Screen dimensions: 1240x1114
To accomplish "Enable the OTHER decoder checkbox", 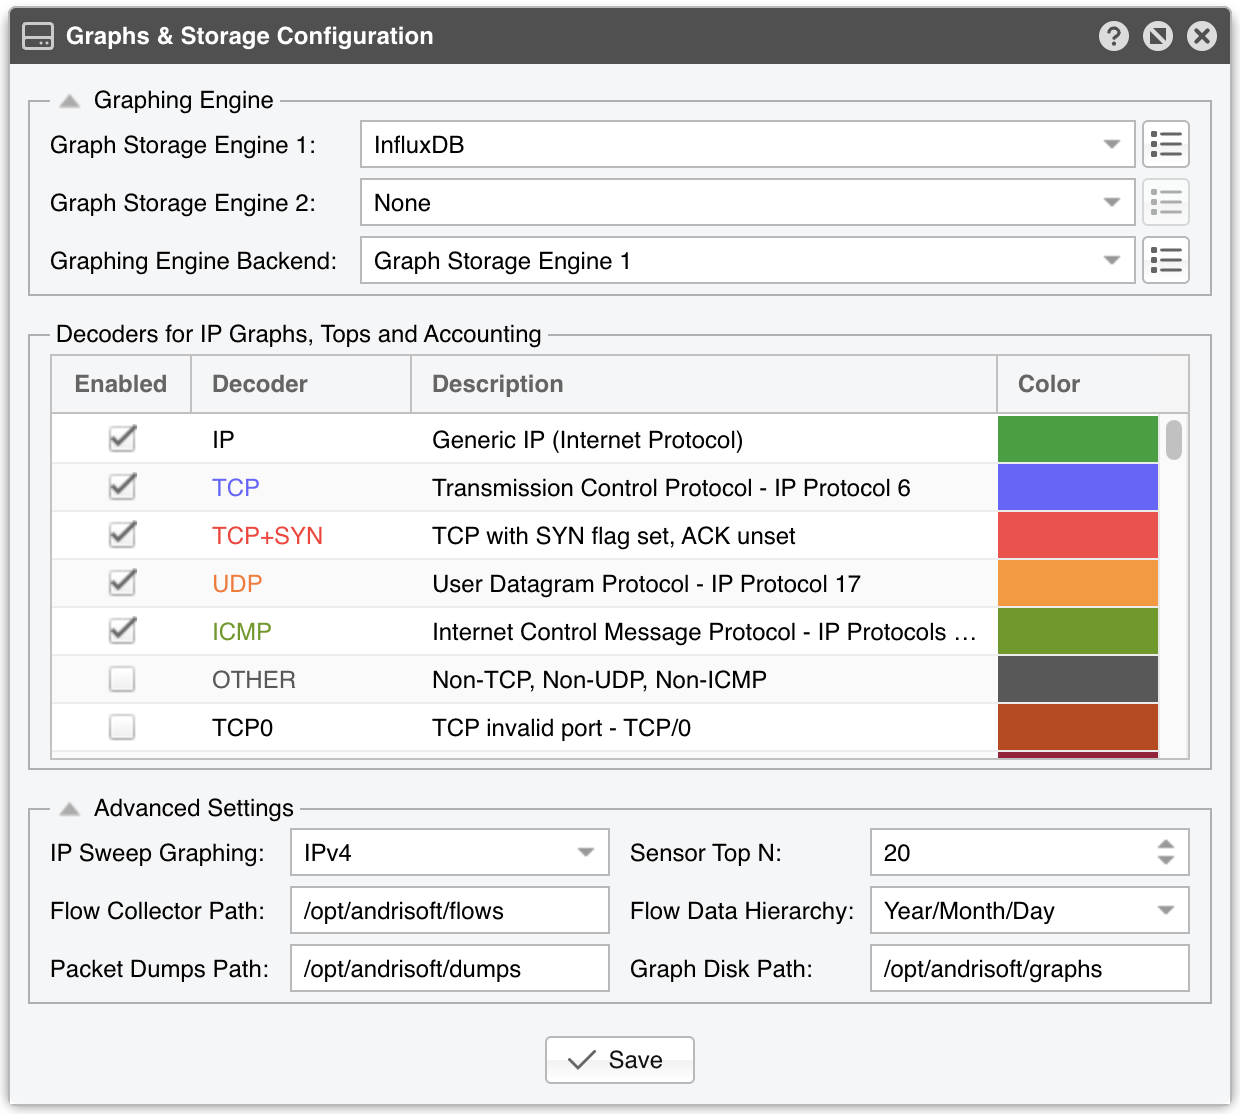I will (122, 679).
